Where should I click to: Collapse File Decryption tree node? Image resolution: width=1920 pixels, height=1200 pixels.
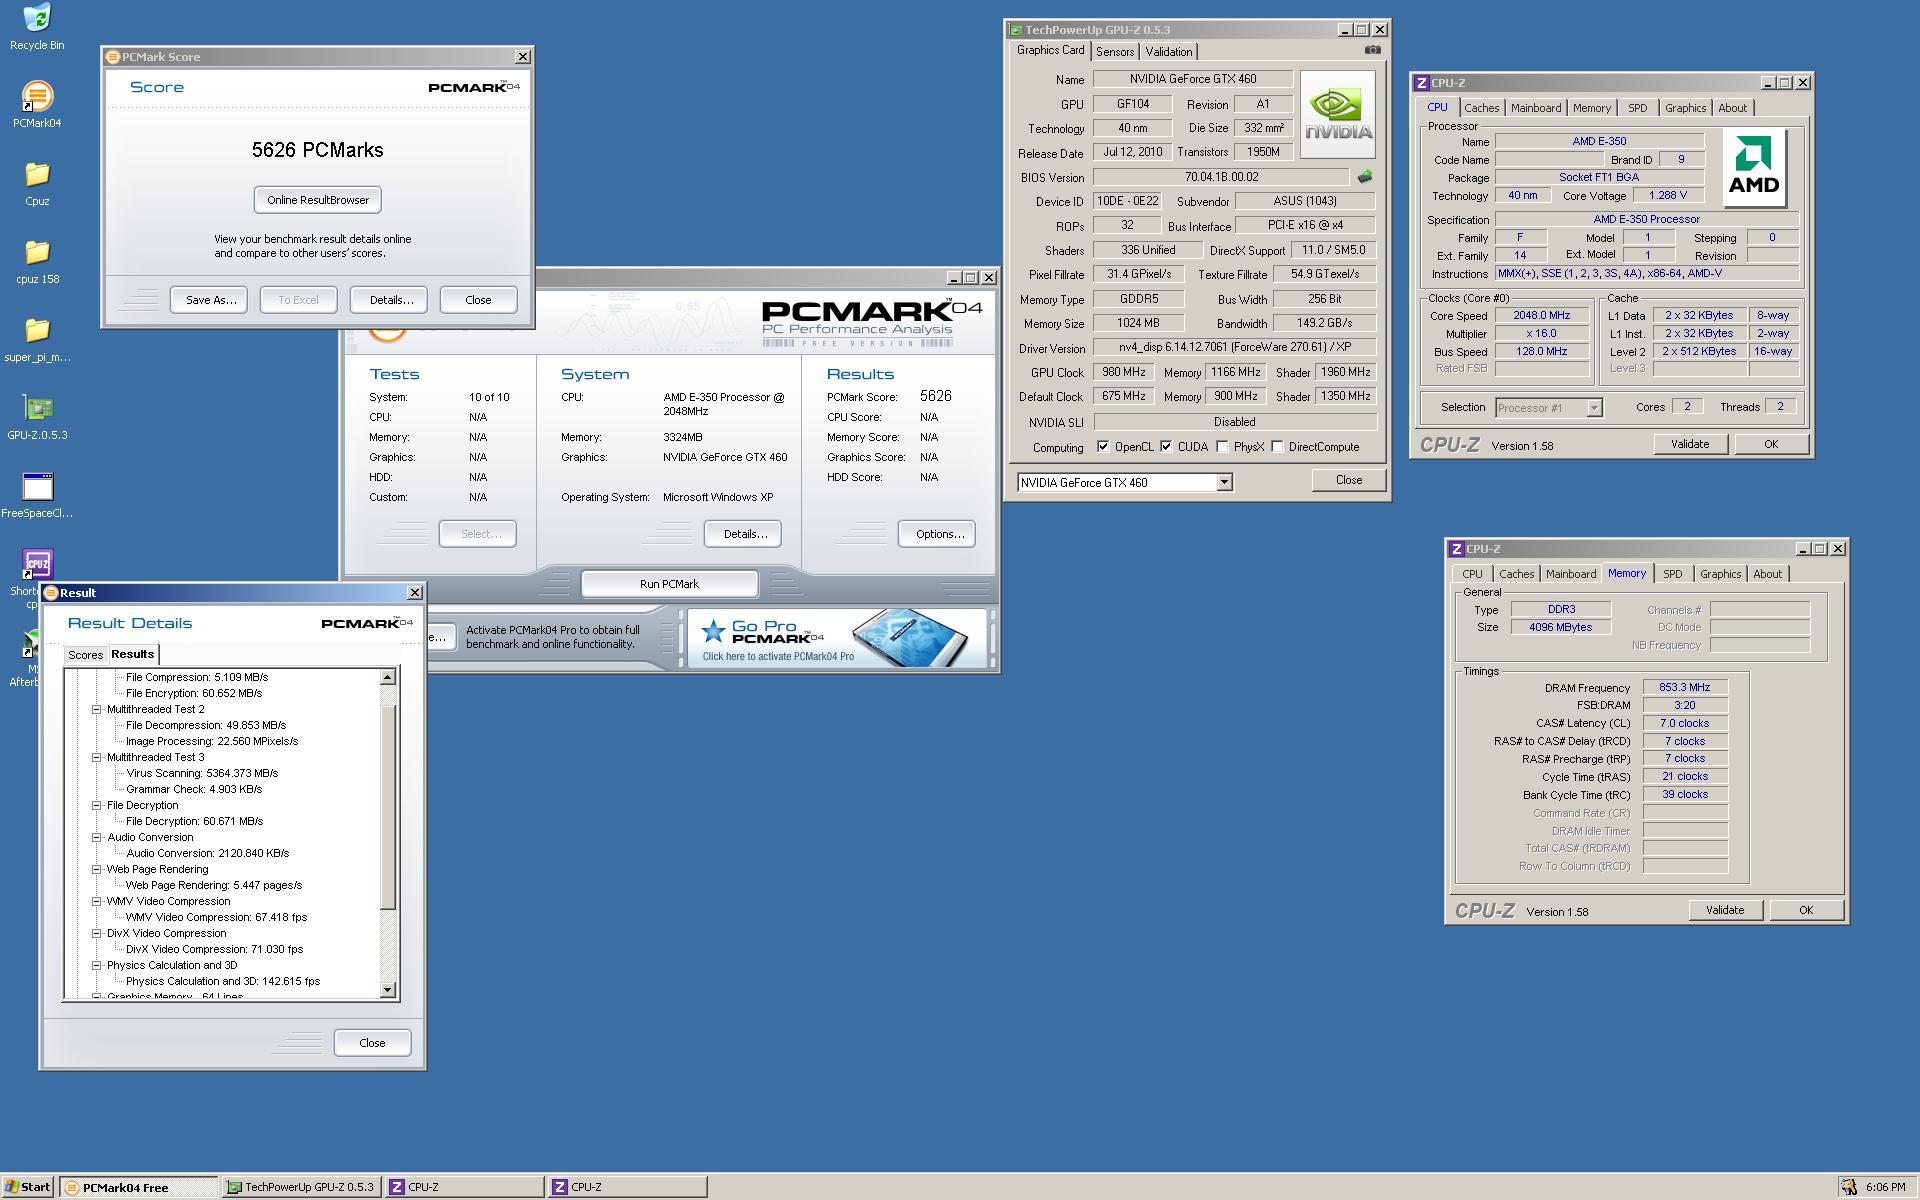pos(97,805)
